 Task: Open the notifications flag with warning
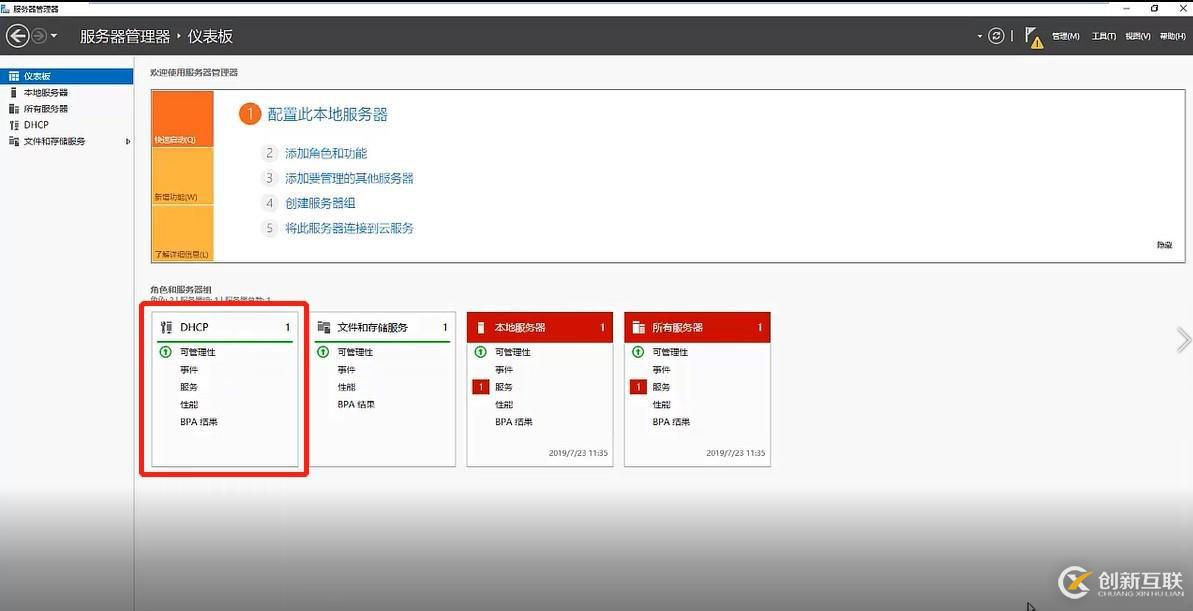[x=1033, y=37]
